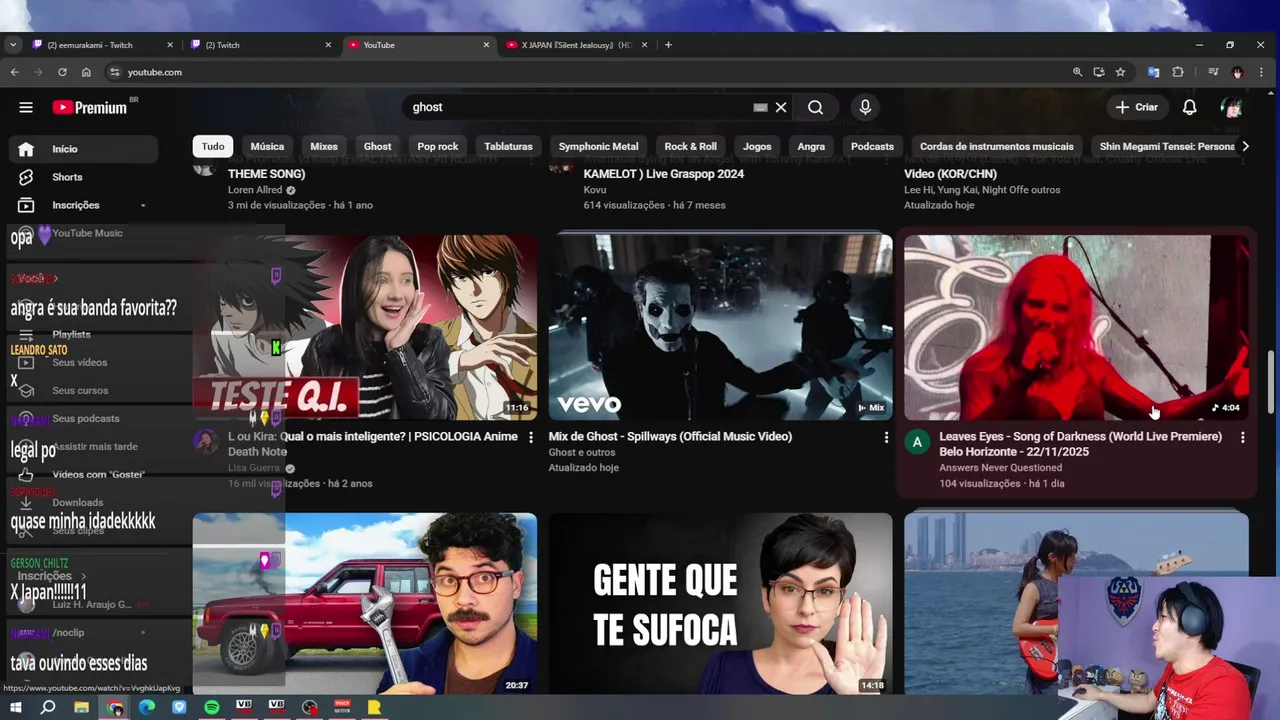This screenshot has width=1280, height=720.
Task: Open Mix de Ghost - Spillways title
Action: click(670, 436)
